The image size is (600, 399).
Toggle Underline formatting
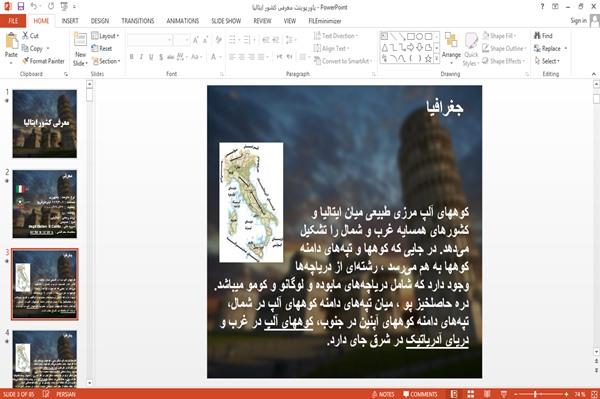[151, 57]
